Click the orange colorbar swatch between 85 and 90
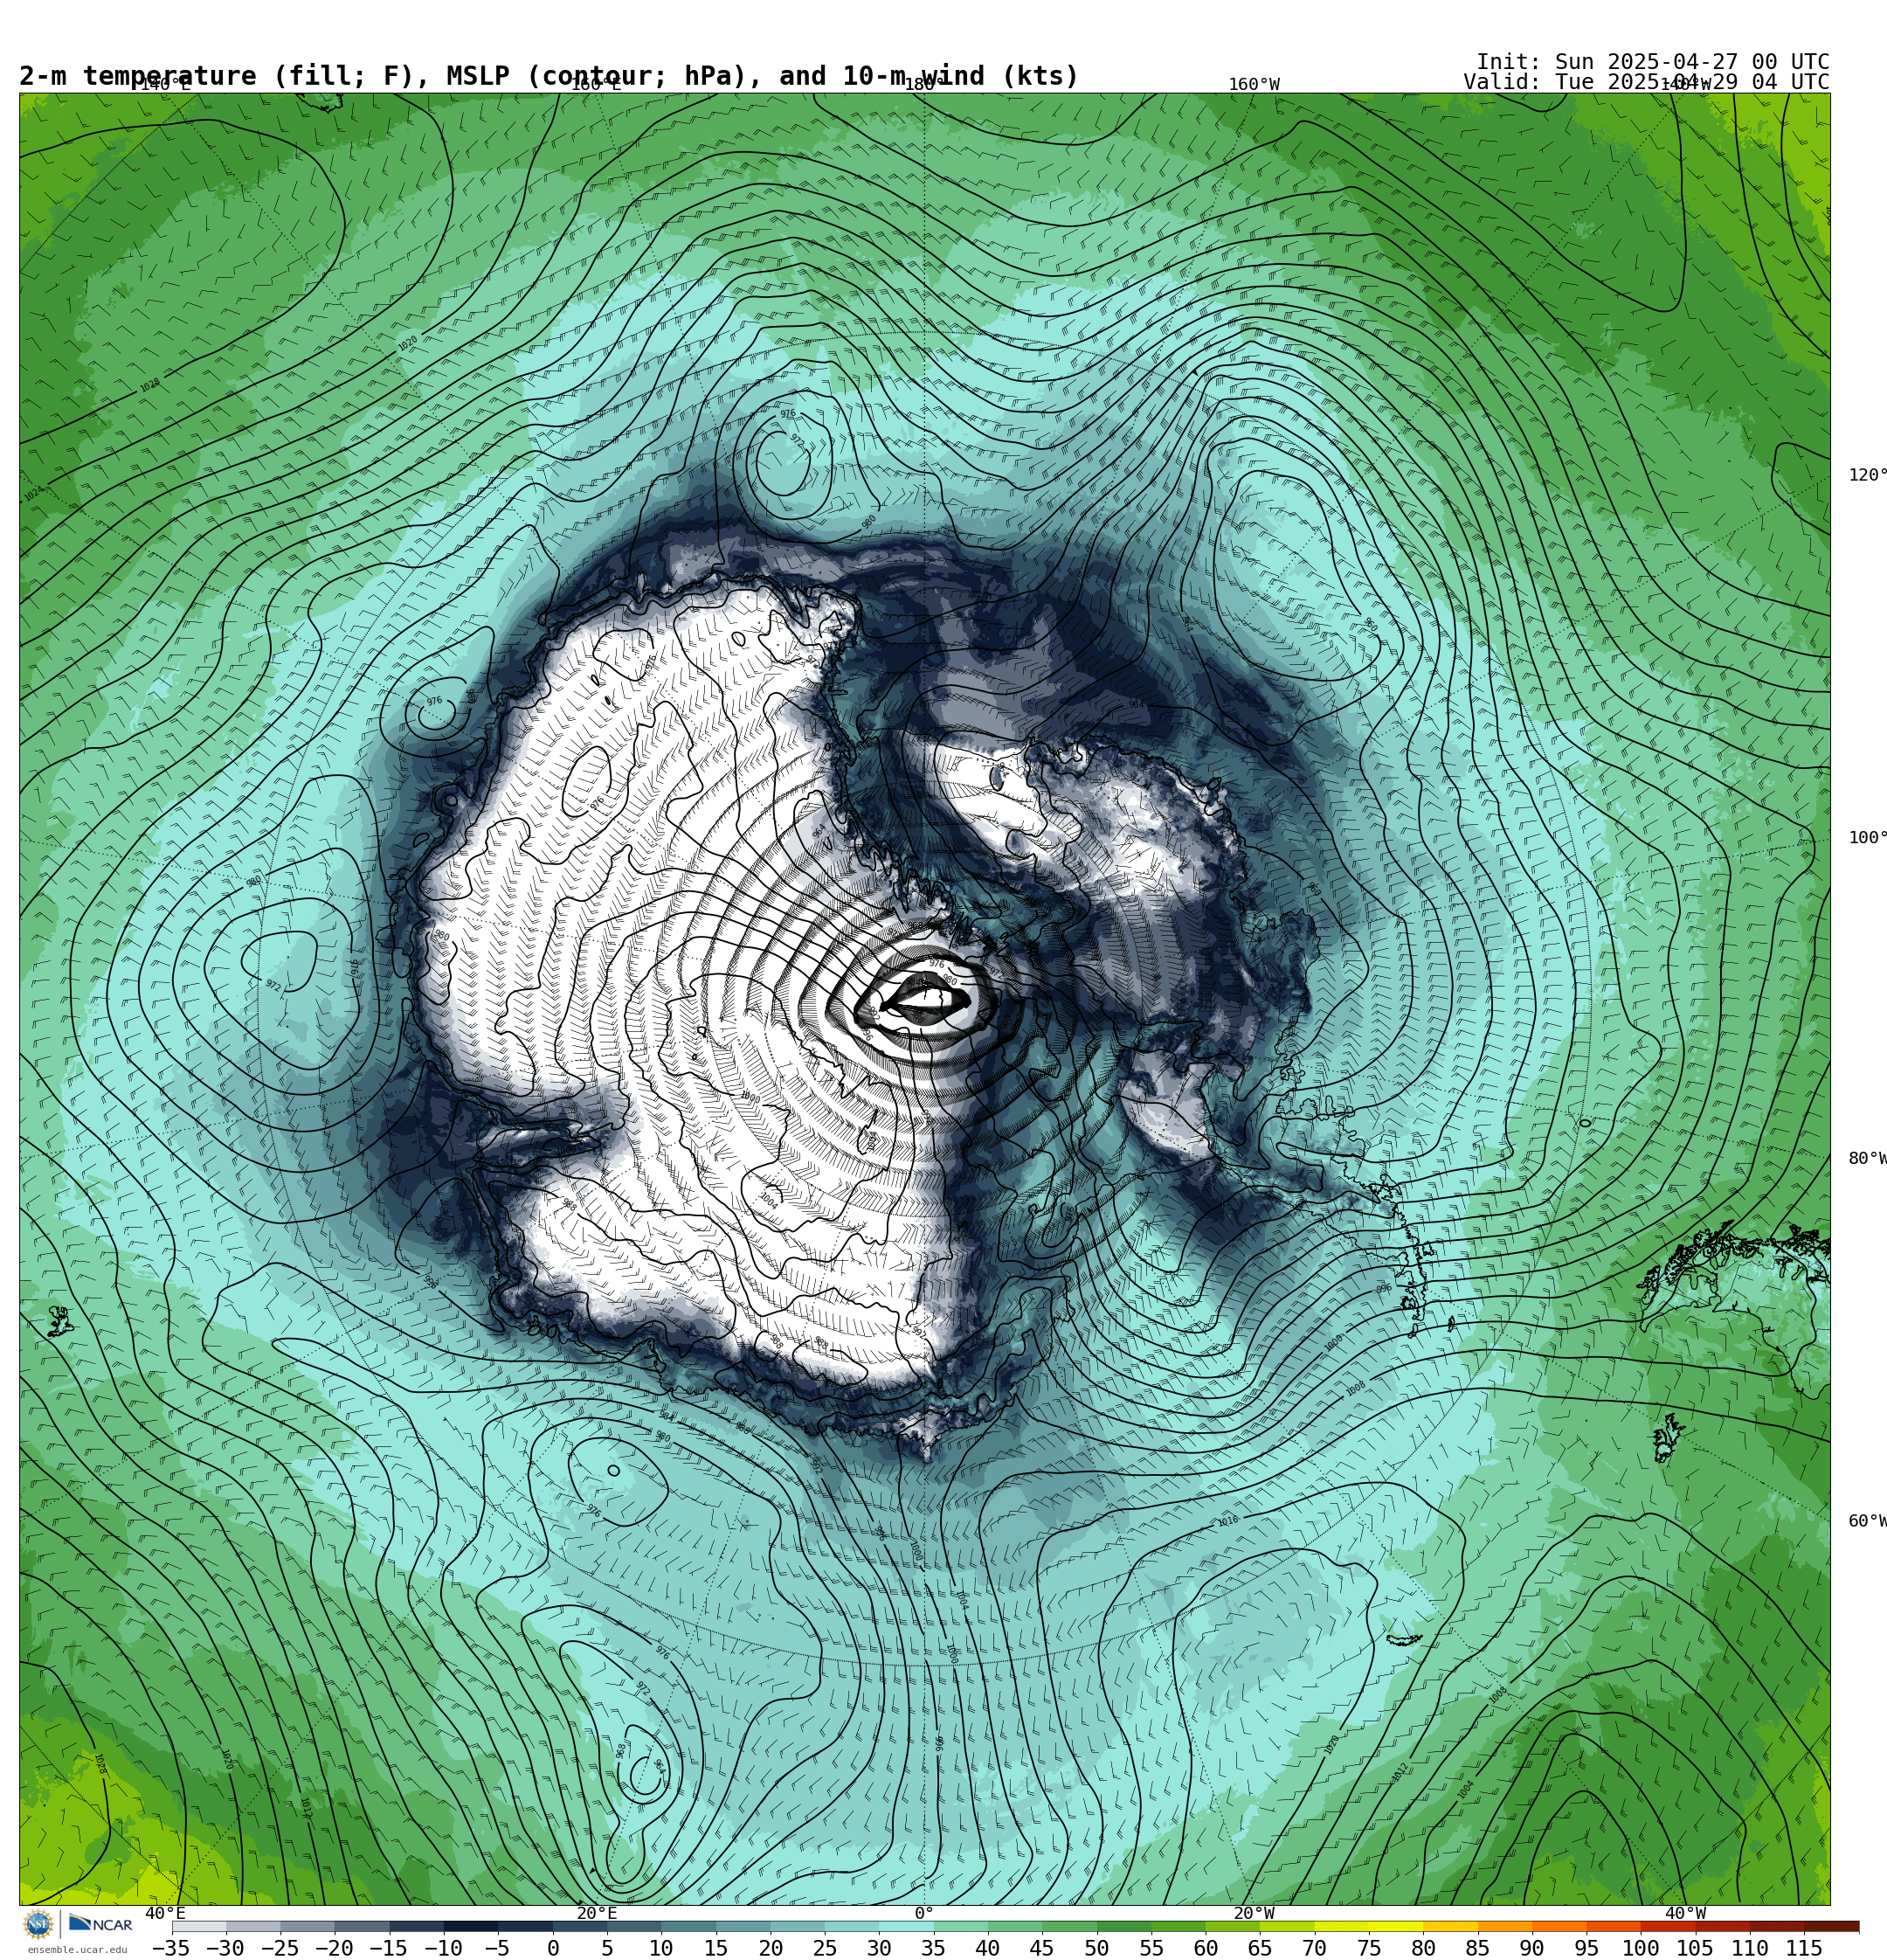Image resolution: width=1887 pixels, height=1960 pixels. click(x=1505, y=1926)
